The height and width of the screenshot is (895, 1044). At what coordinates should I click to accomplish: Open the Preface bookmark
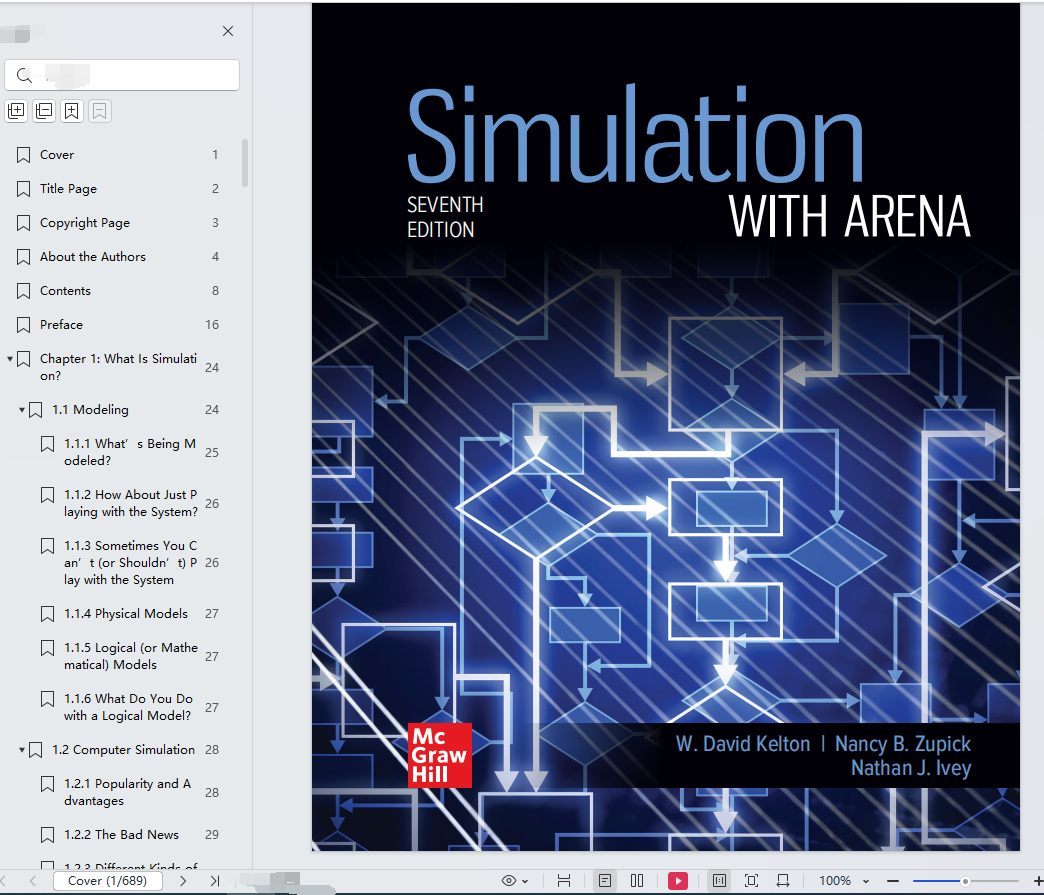(61, 324)
